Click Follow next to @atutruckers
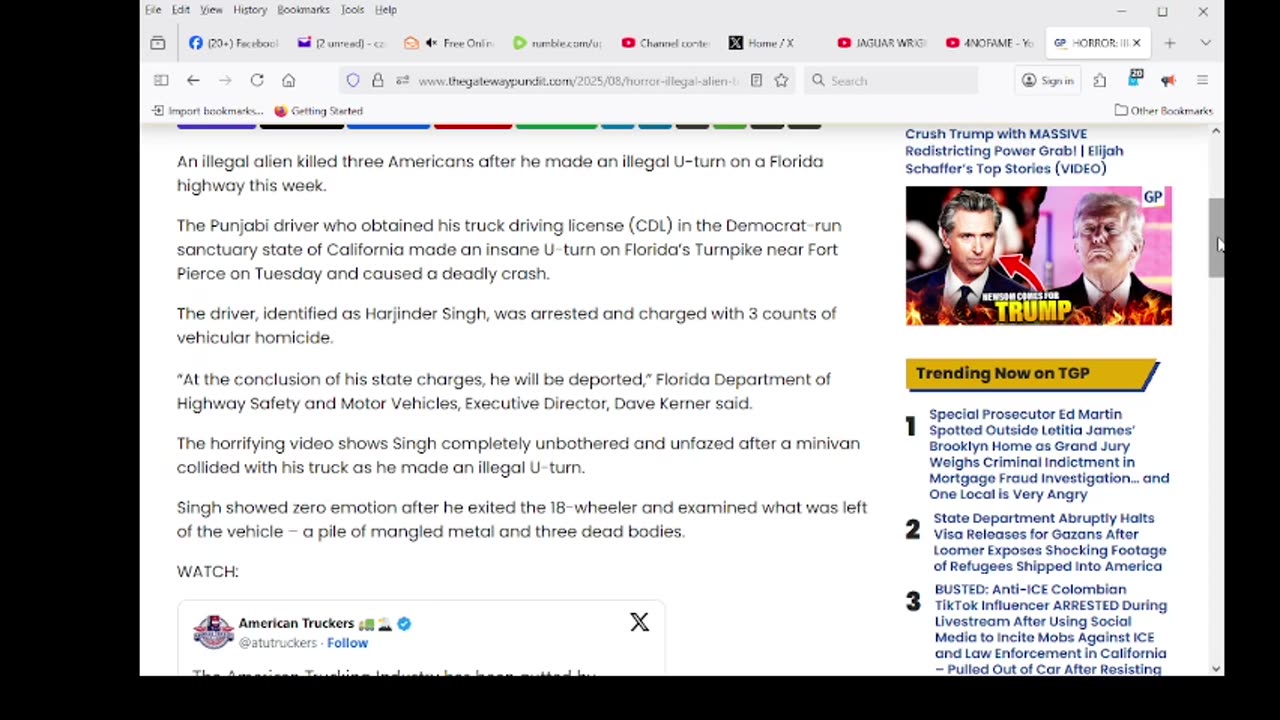 tap(347, 643)
